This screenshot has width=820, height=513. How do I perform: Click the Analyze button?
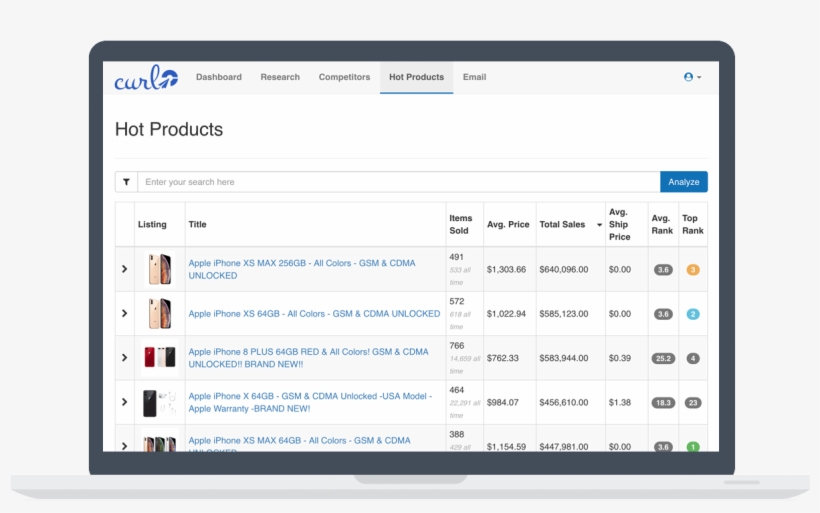pyautogui.click(x=684, y=182)
